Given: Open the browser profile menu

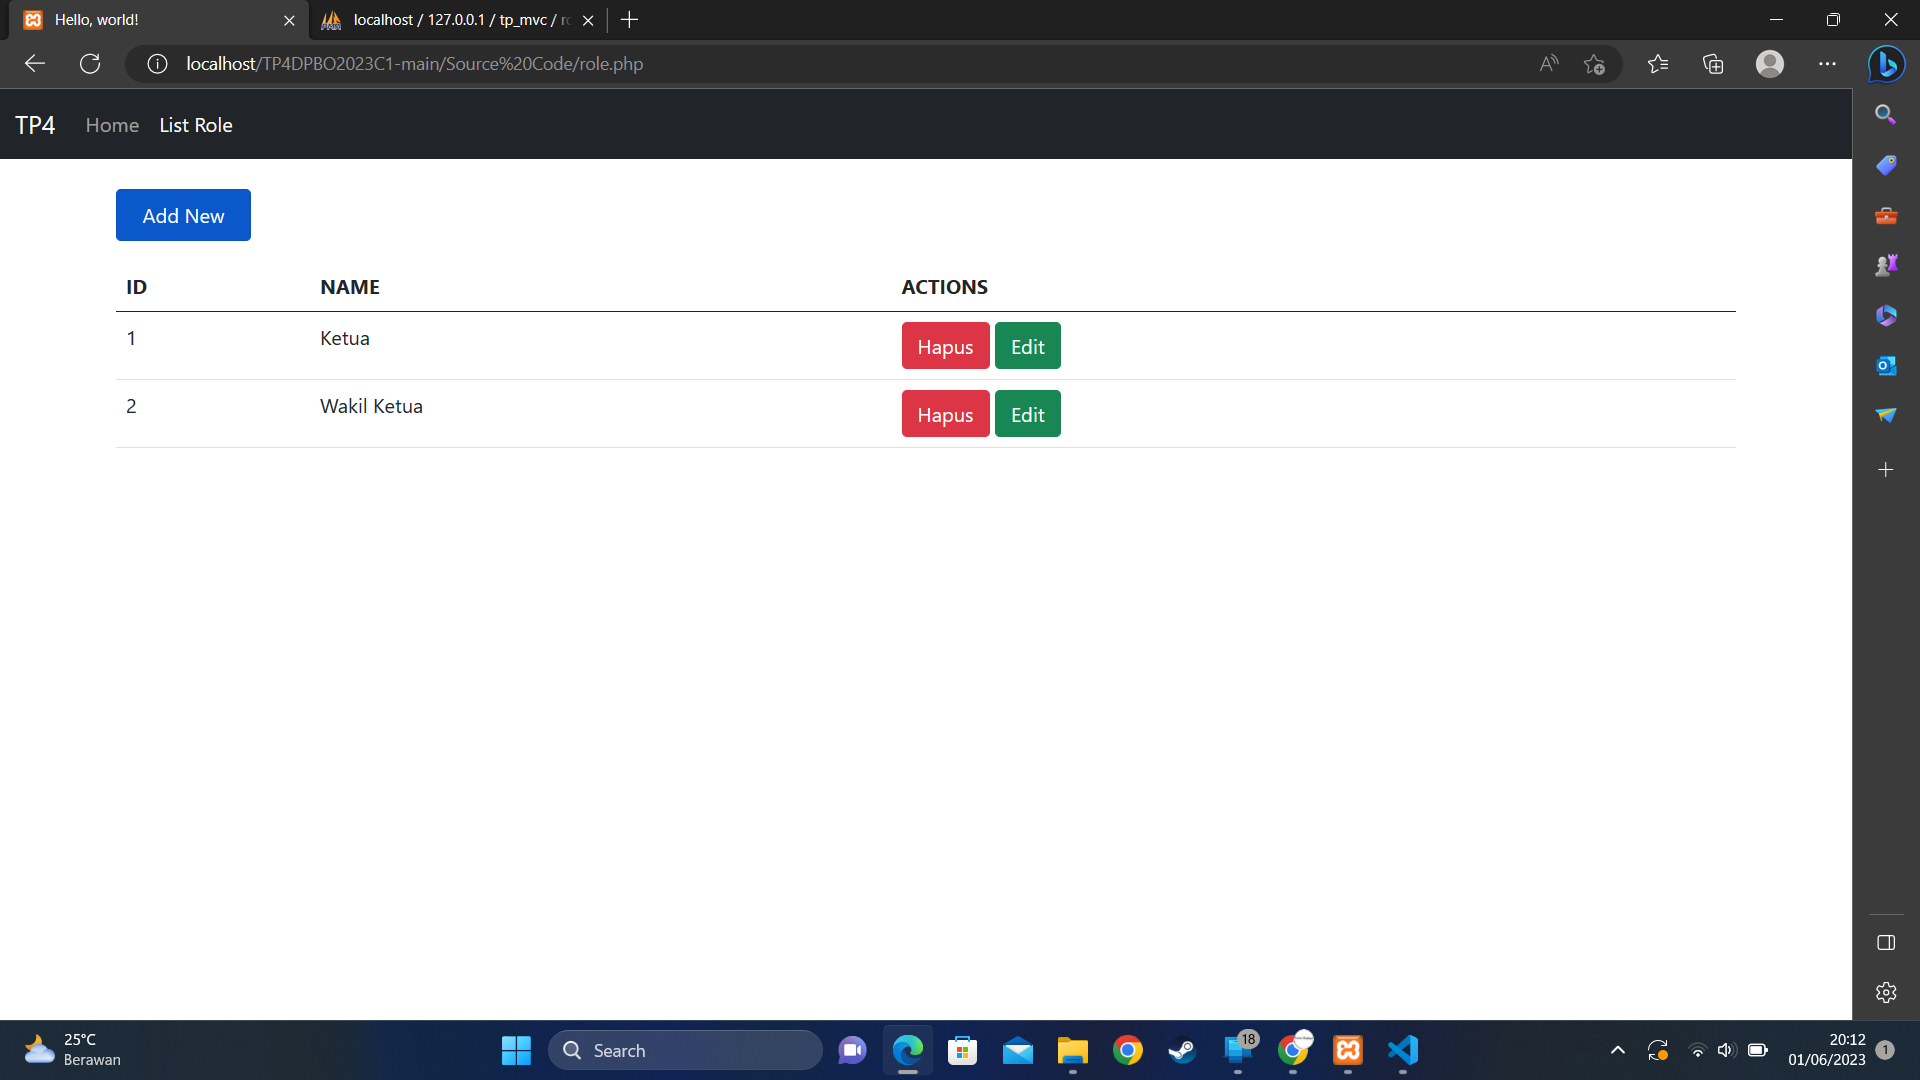Looking at the screenshot, I should [x=1770, y=64].
